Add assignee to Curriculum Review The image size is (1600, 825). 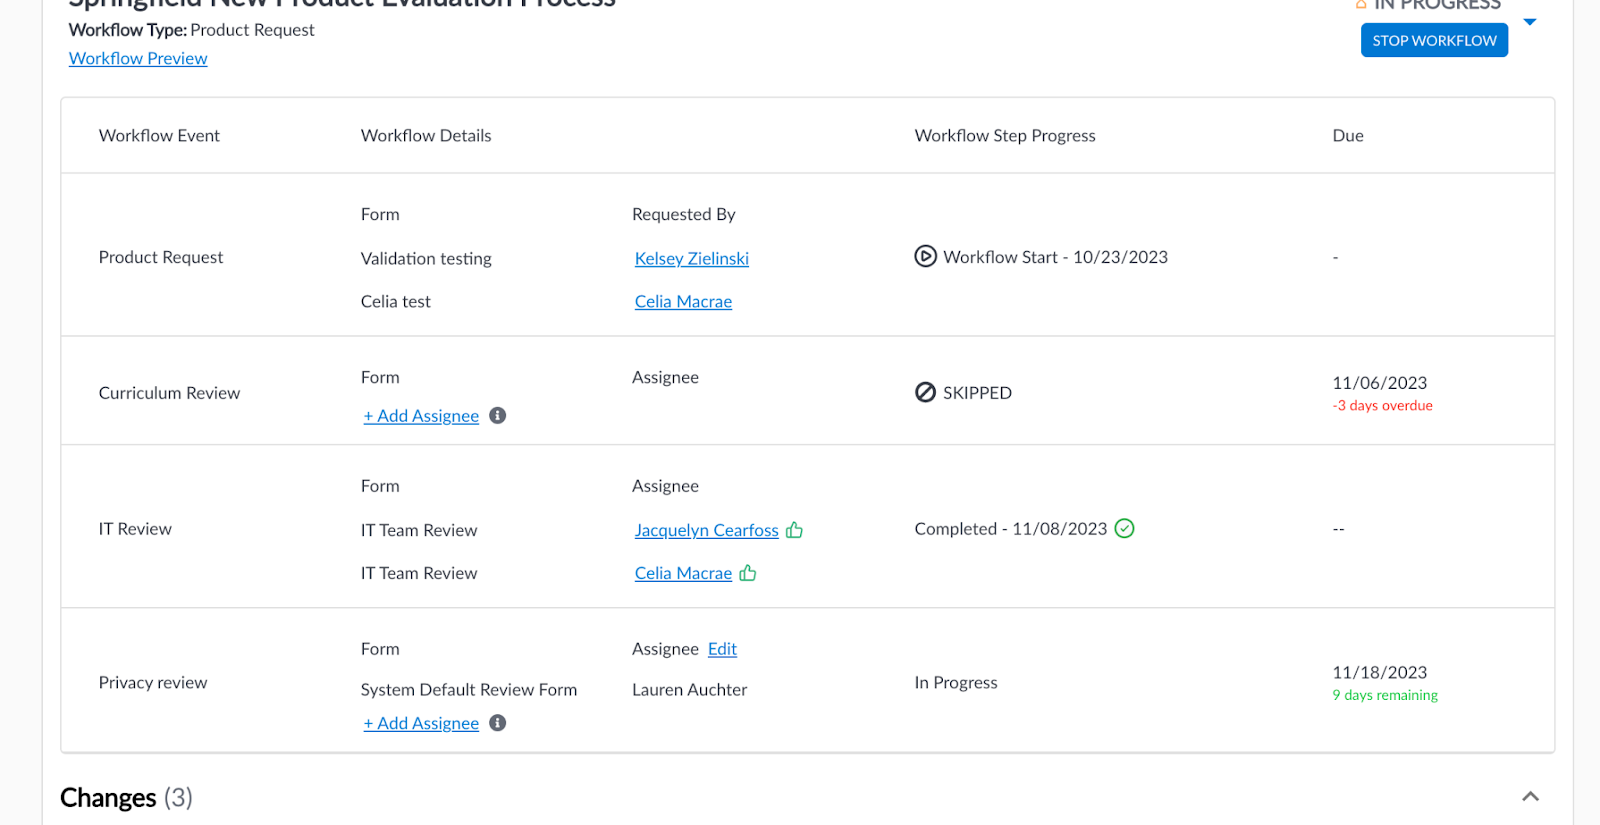[421, 416]
